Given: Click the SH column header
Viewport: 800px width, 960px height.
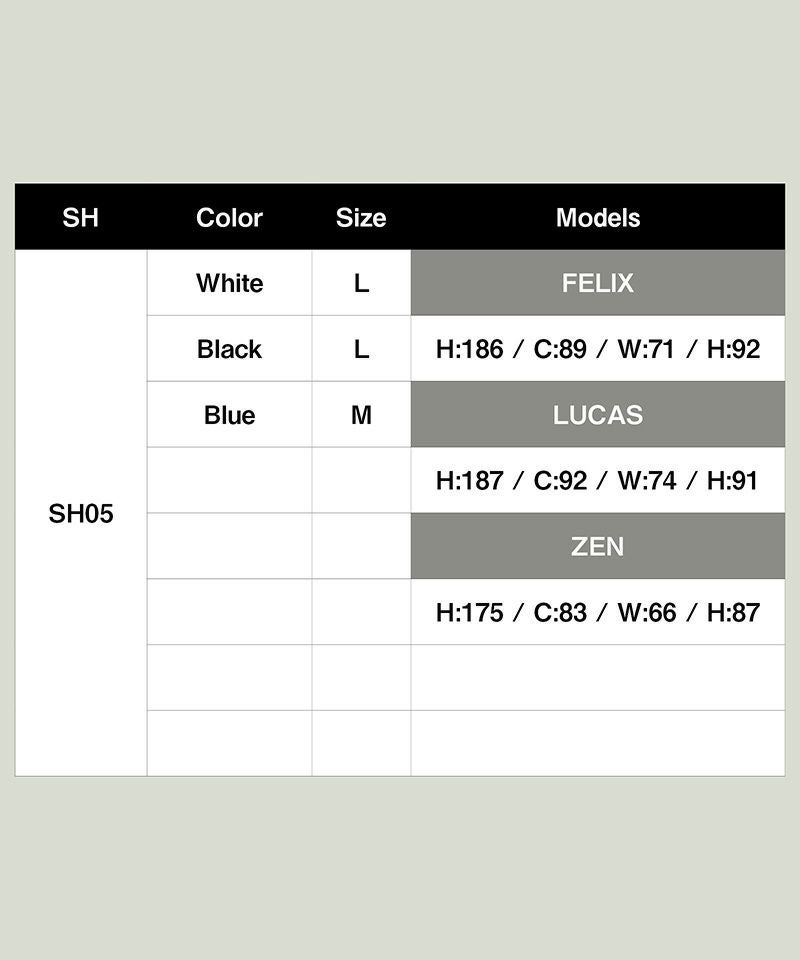Looking at the screenshot, I should coord(81,217).
